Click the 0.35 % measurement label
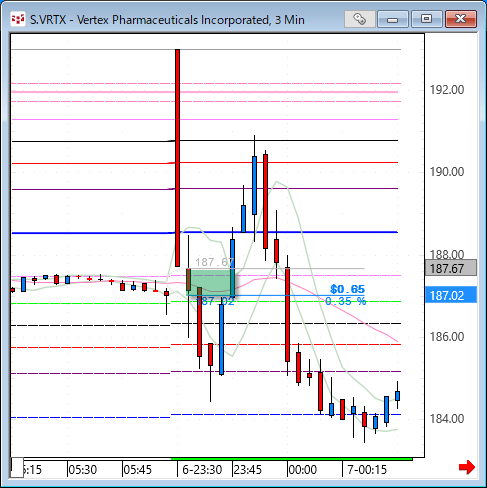Screen dimensions: 487x488 tap(346, 301)
